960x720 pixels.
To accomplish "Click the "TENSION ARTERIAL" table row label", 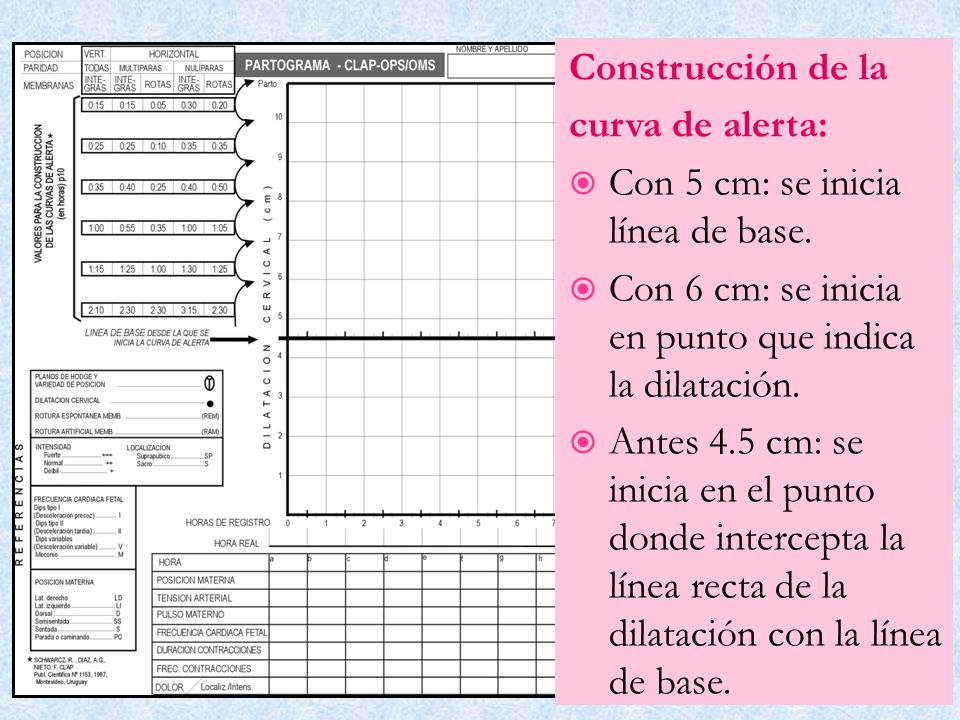I will pos(194,598).
